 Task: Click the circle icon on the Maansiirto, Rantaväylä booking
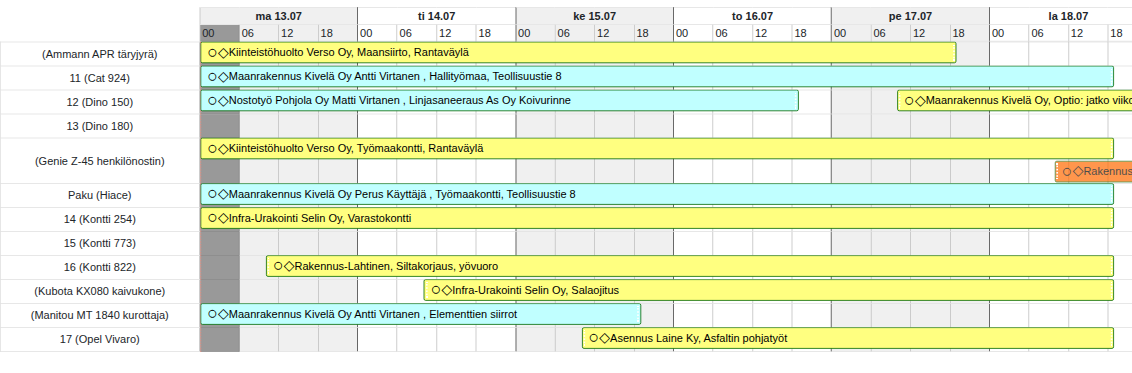[x=212, y=53]
